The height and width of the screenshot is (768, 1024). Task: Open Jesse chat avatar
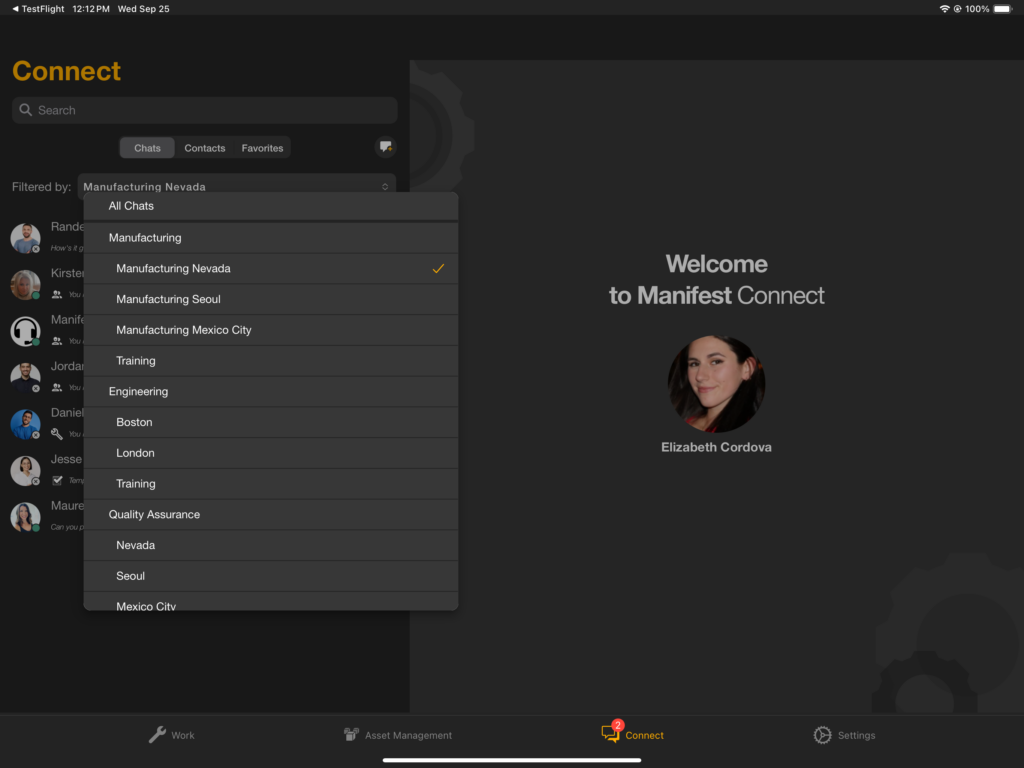click(x=25, y=471)
